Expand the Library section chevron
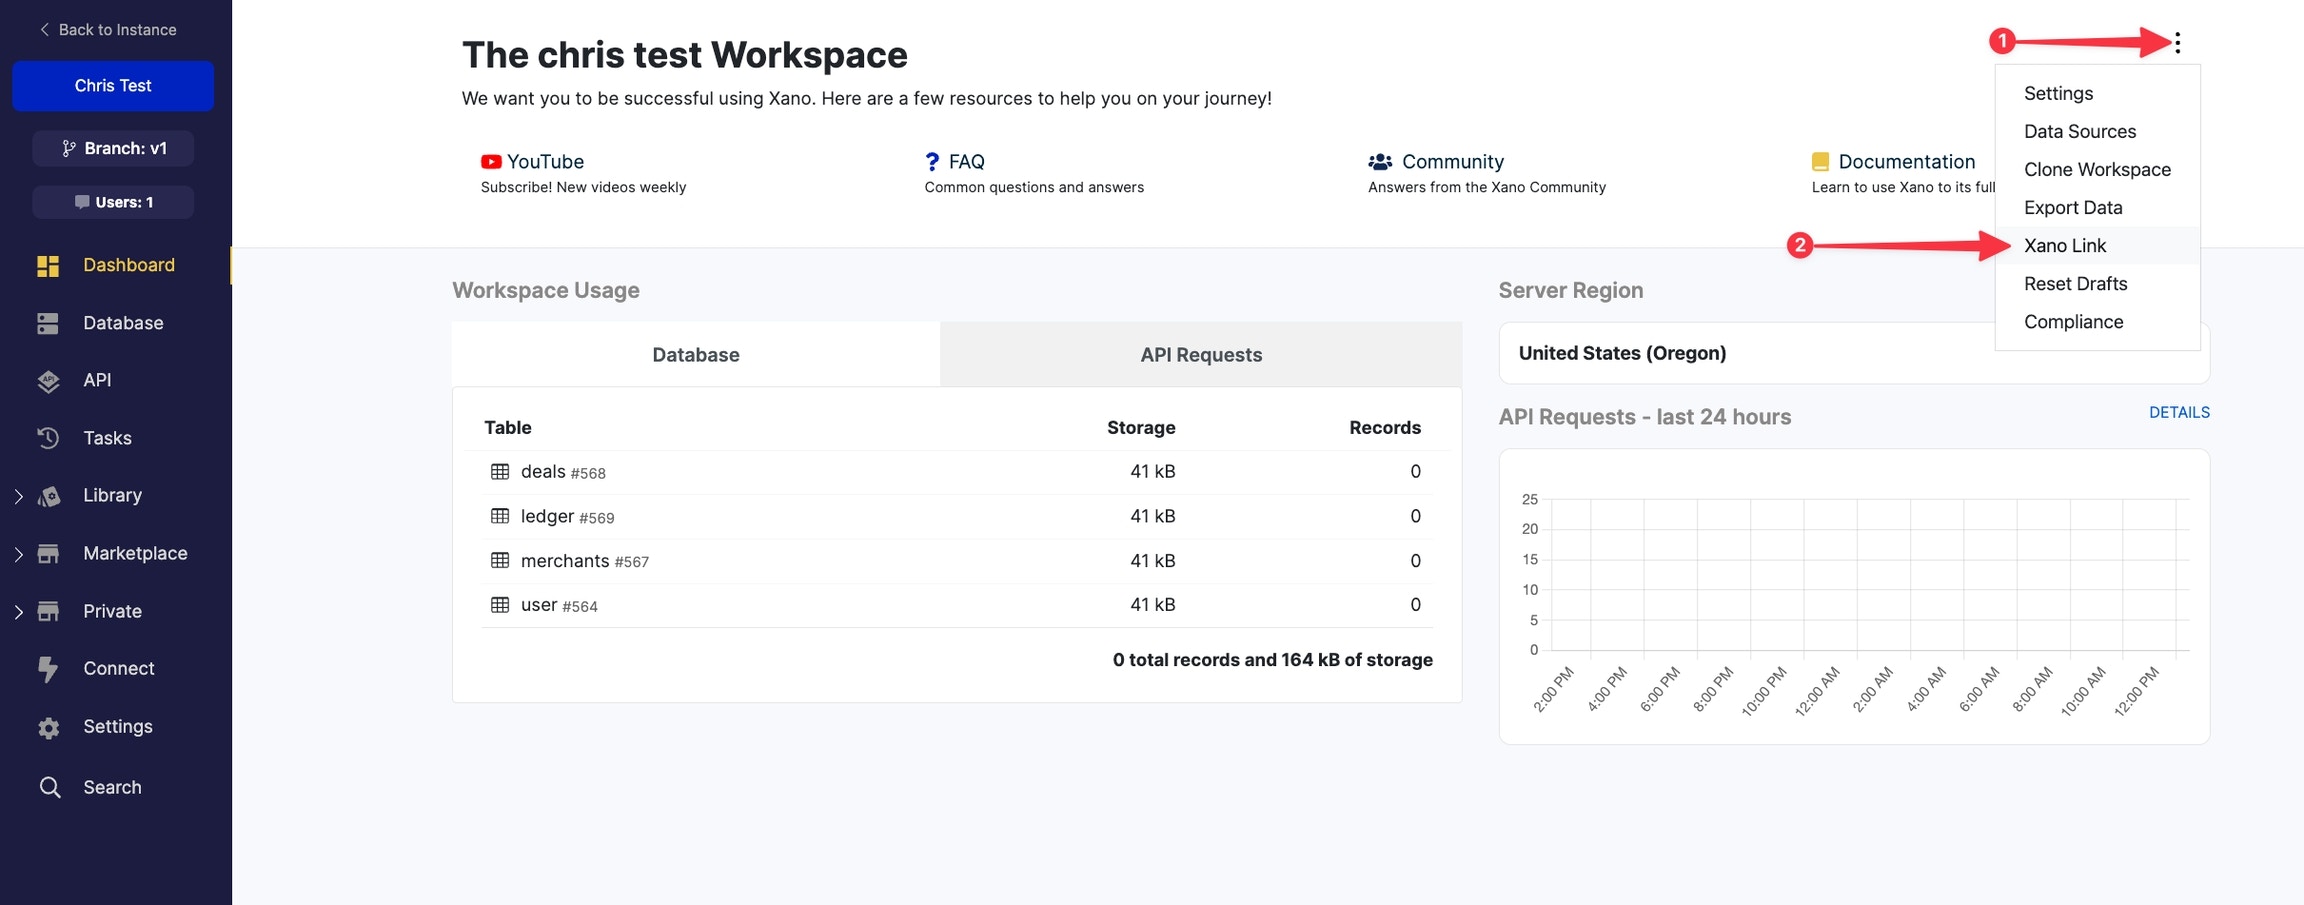This screenshot has width=2304, height=905. pos(18,496)
